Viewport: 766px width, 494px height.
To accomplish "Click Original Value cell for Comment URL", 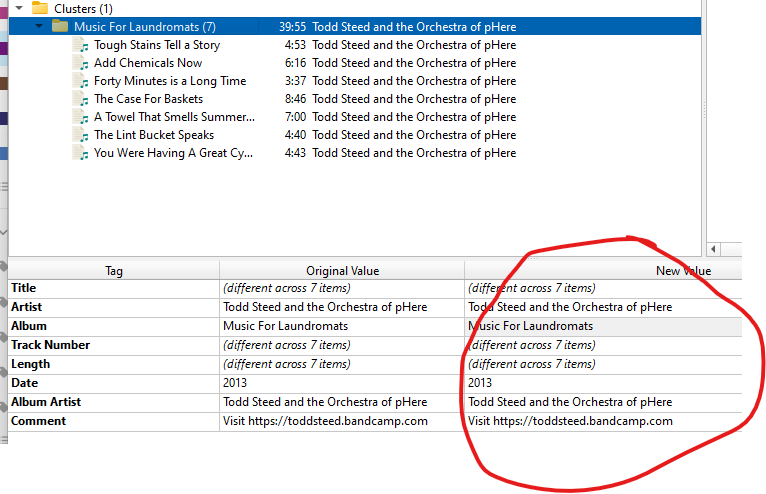I will tap(342, 422).
